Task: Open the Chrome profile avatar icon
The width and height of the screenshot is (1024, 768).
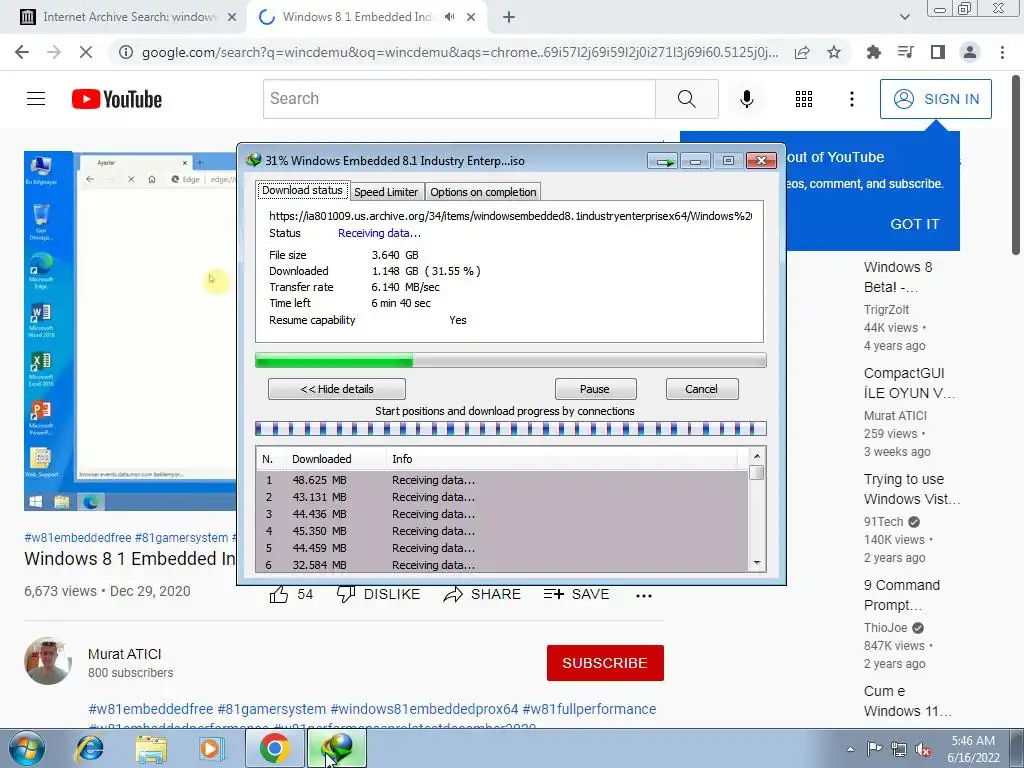Action: coord(970,52)
